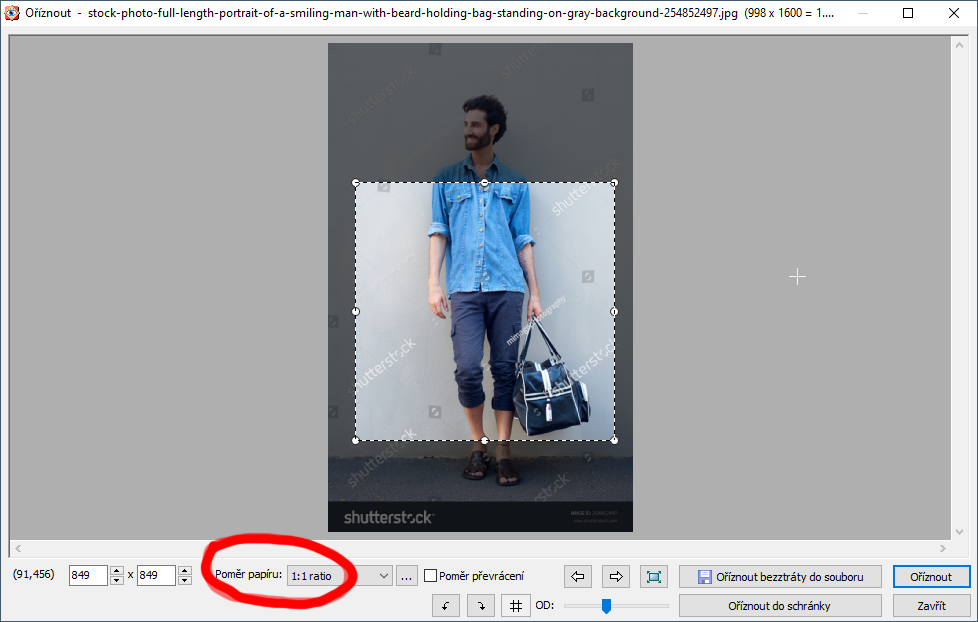Viewport: 978px width, 622px height.
Task: Enable the Poměr převrácení checkbox
Action: [431, 576]
